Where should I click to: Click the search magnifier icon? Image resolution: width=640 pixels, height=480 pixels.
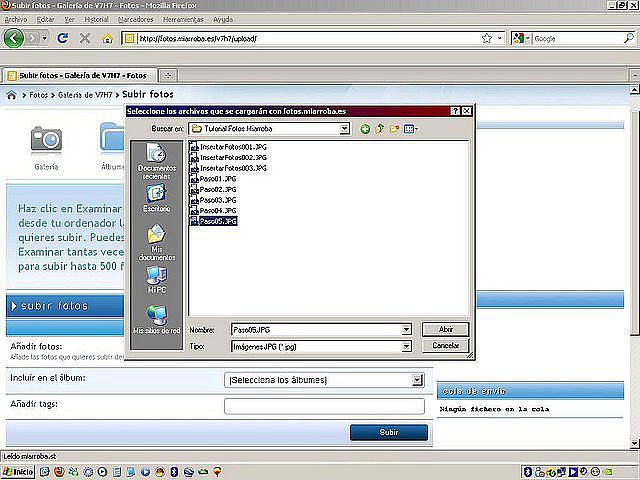click(x=629, y=38)
